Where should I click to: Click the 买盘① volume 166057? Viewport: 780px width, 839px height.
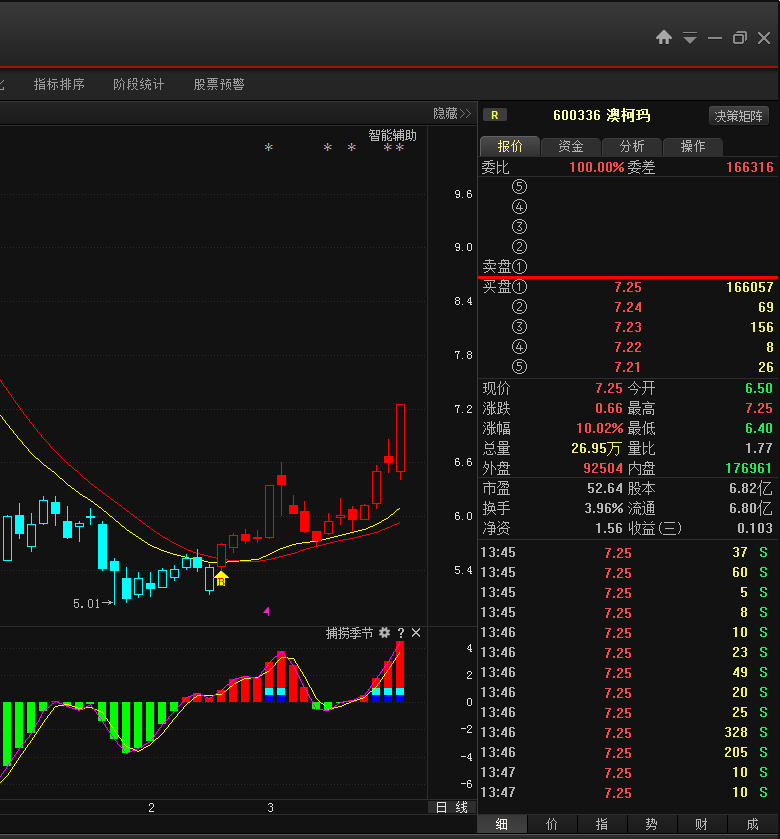coord(750,287)
